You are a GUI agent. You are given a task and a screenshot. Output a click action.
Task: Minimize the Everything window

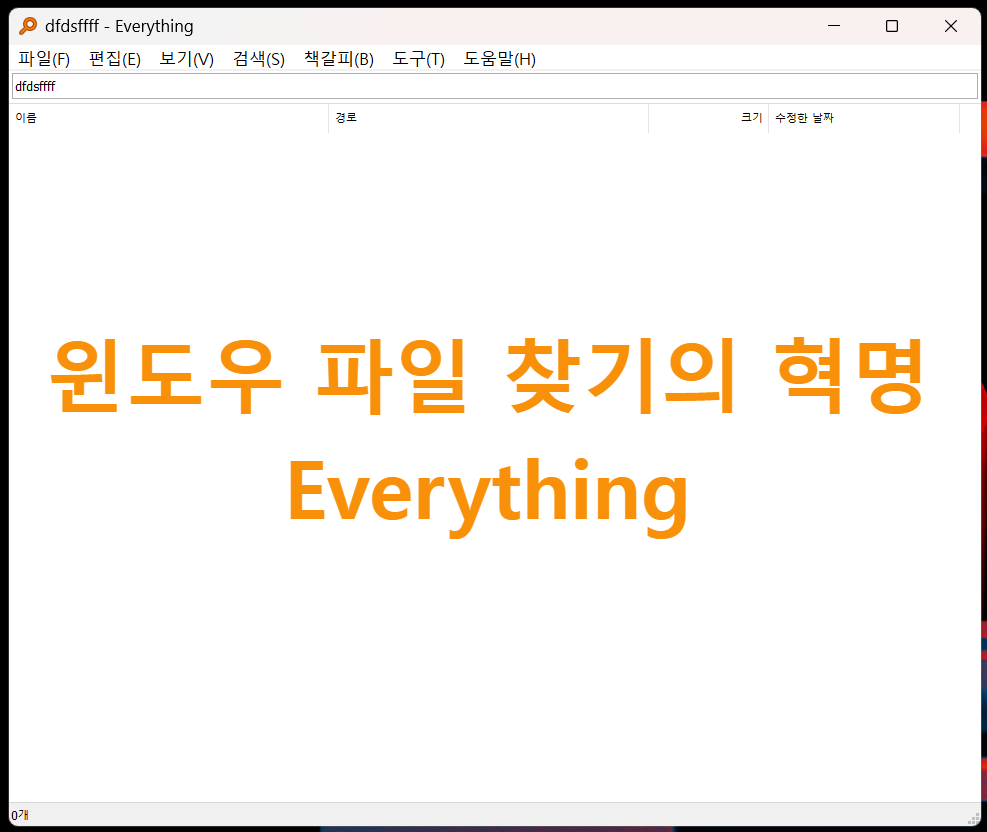[x=834, y=26]
